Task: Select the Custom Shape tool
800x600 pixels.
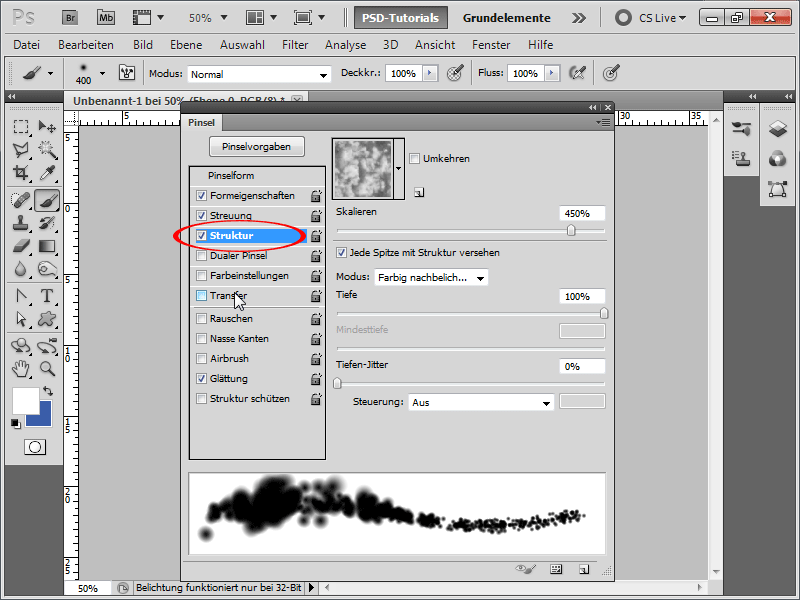Action: point(47,319)
